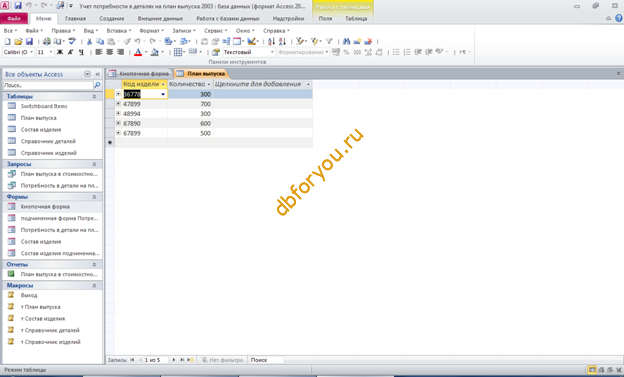624x377 pixels.
Task: Click the Copy icon in toolbar
Action: click(100, 41)
